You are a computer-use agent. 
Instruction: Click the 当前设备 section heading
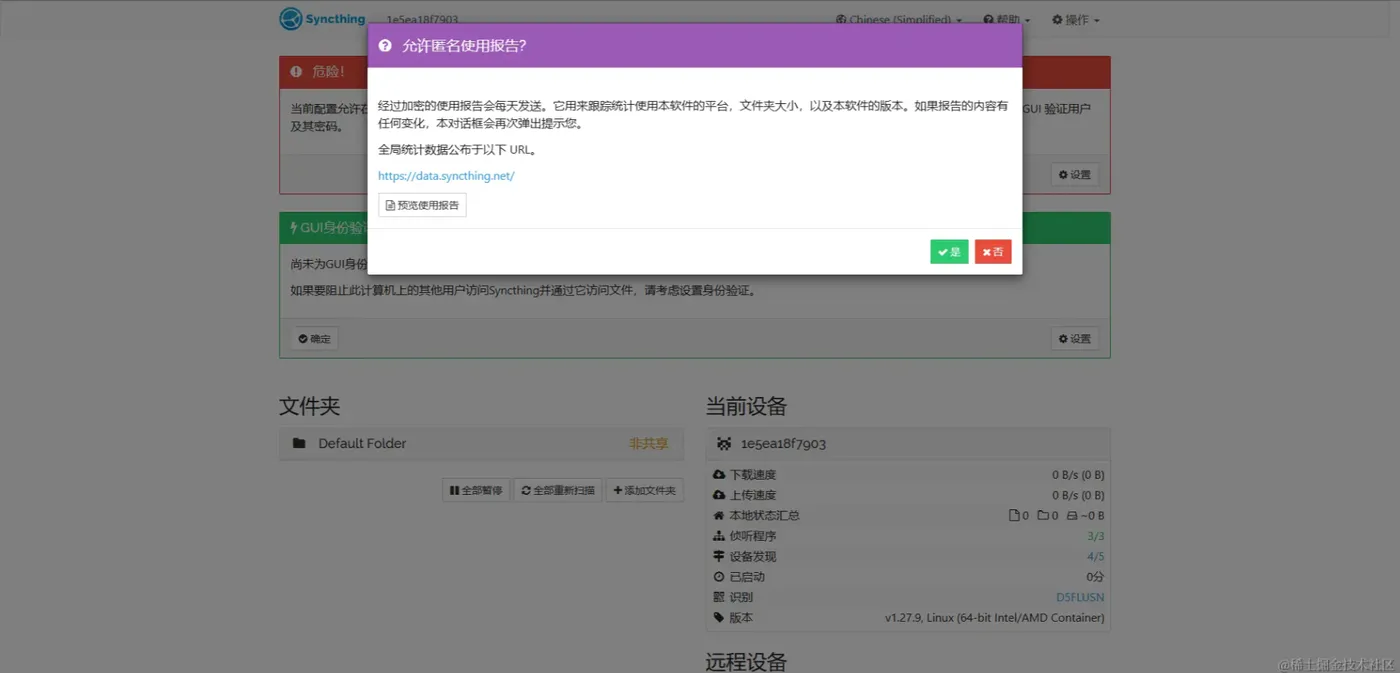(747, 406)
